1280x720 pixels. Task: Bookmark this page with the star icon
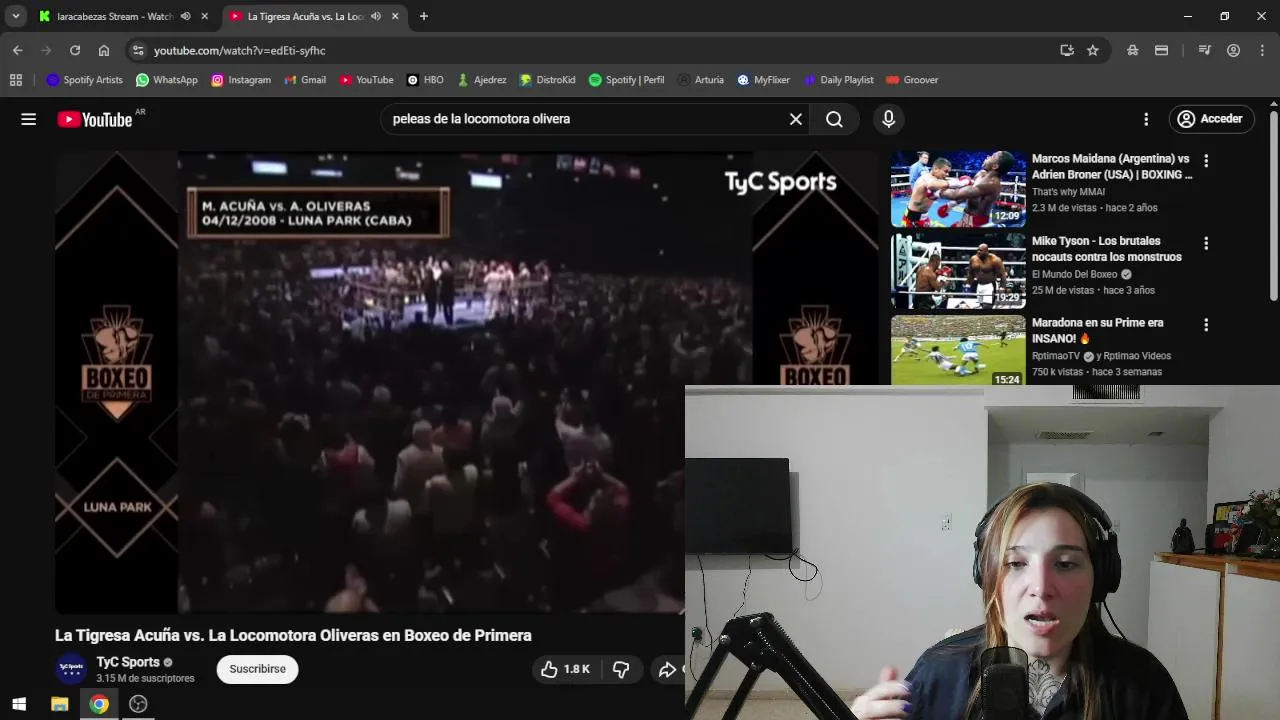tap(1093, 50)
